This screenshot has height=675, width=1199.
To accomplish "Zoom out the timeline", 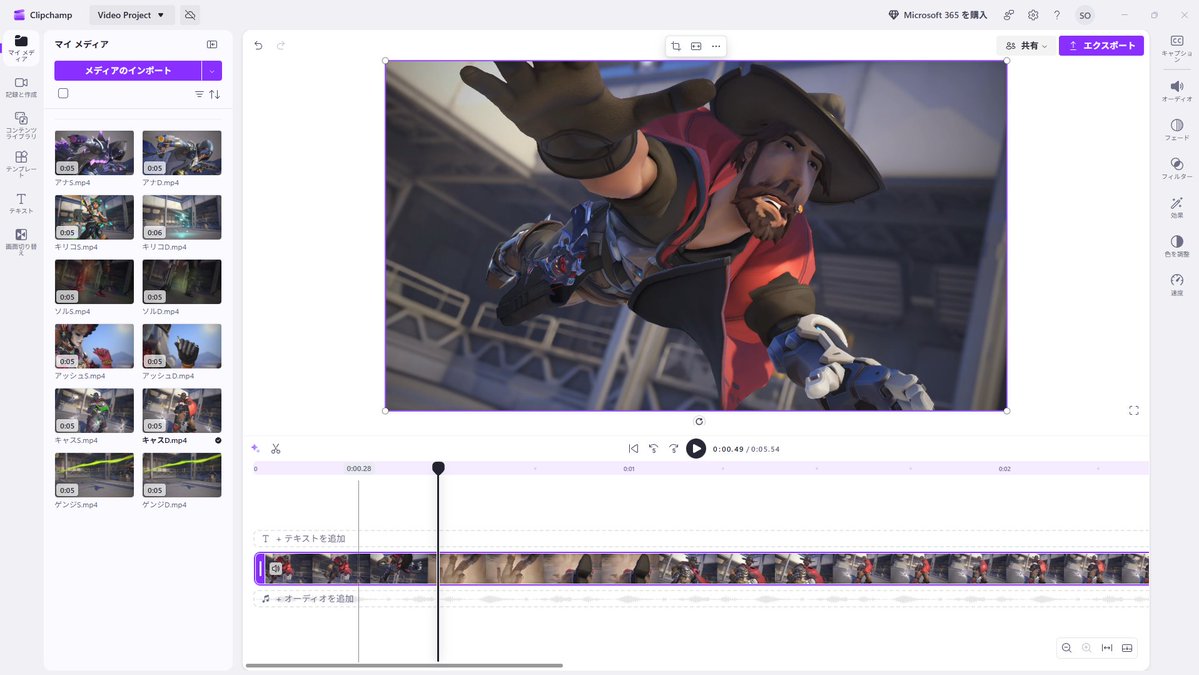I will [x=1067, y=647].
